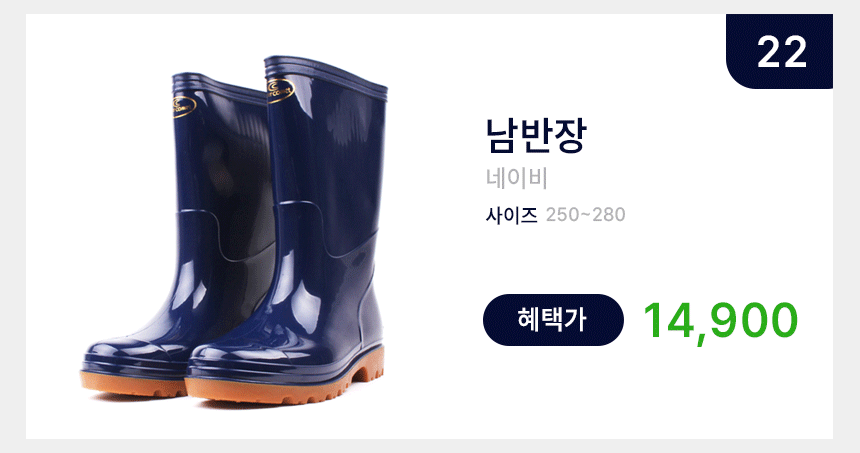The height and width of the screenshot is (453, 860).
Task: Click the rear boot's glossy toe cap
Action: tap(132, 351)
